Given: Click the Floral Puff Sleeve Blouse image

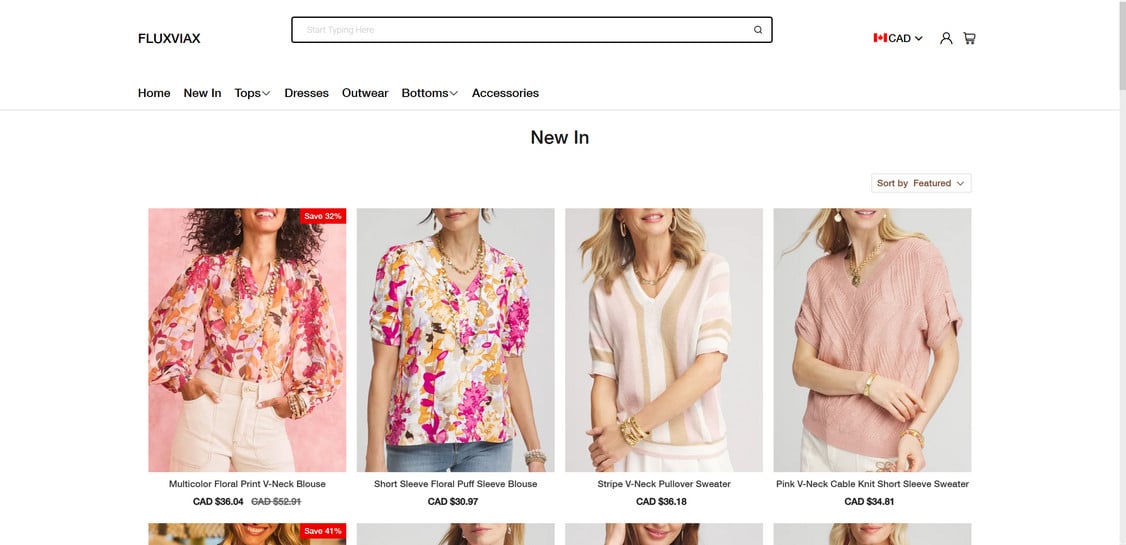Looking at the screenshot, I should click(455, 340).
